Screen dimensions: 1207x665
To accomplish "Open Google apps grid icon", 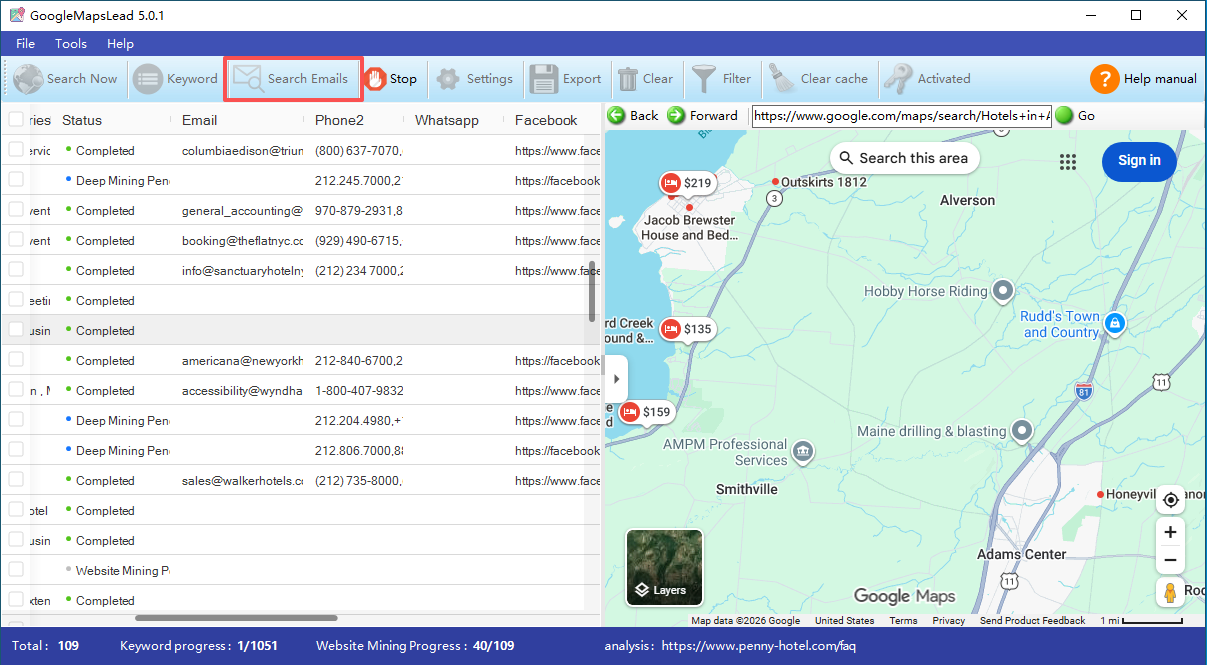I will click(x=1068, y=162).
